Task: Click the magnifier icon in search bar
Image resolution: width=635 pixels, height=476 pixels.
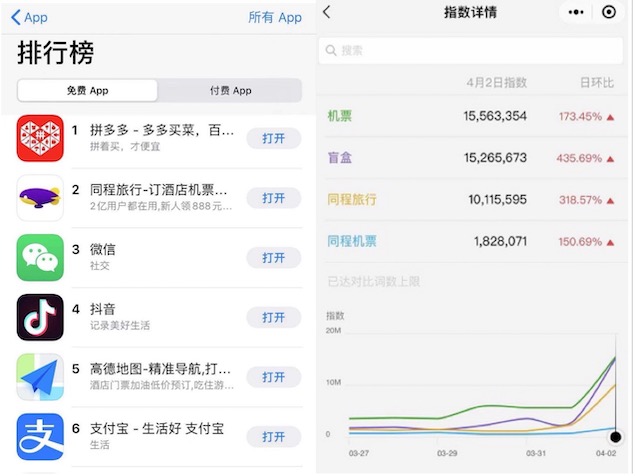Action: point(331,51)
